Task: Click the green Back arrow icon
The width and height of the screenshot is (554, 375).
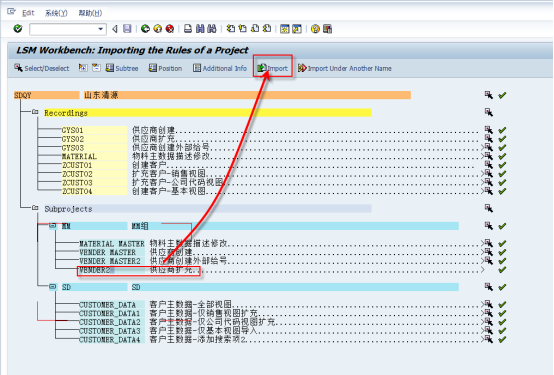Action: click(145, 29)
